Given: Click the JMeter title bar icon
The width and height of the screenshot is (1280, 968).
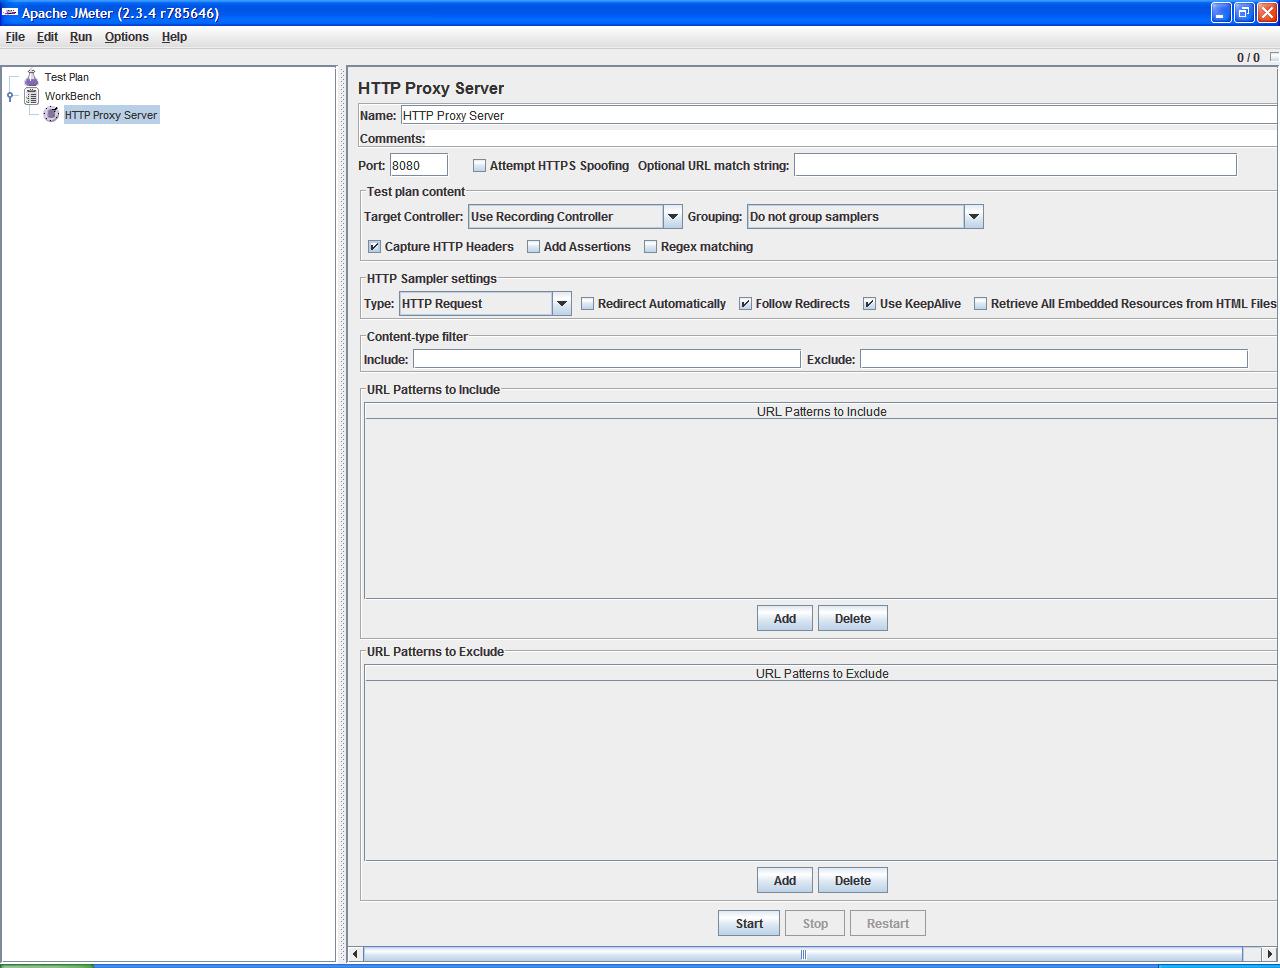Looking at the screenshot, I should (10, 12).
